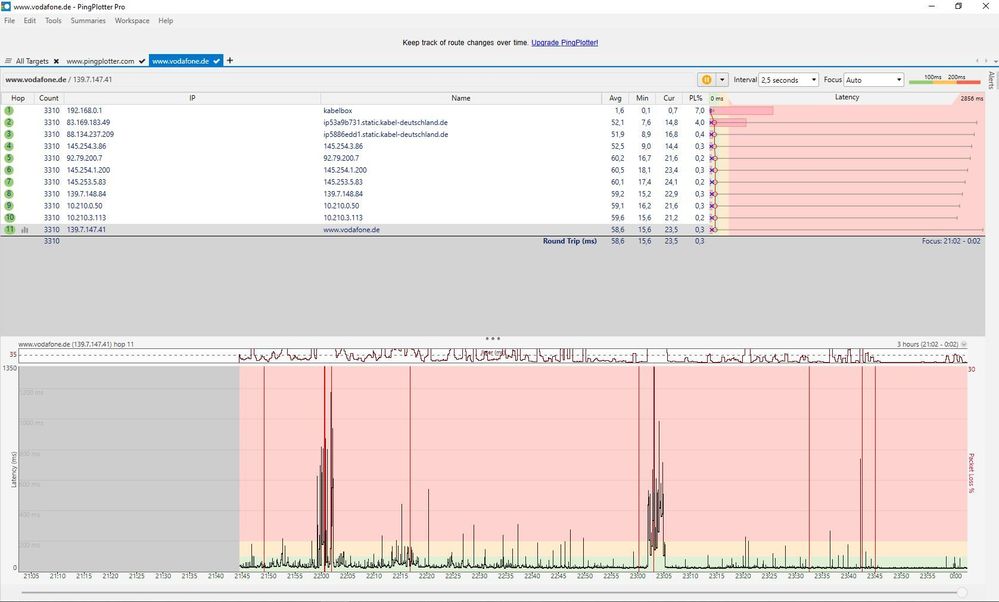
Task: Click the green hop 11 circle
Action: [x=9, y=229]
